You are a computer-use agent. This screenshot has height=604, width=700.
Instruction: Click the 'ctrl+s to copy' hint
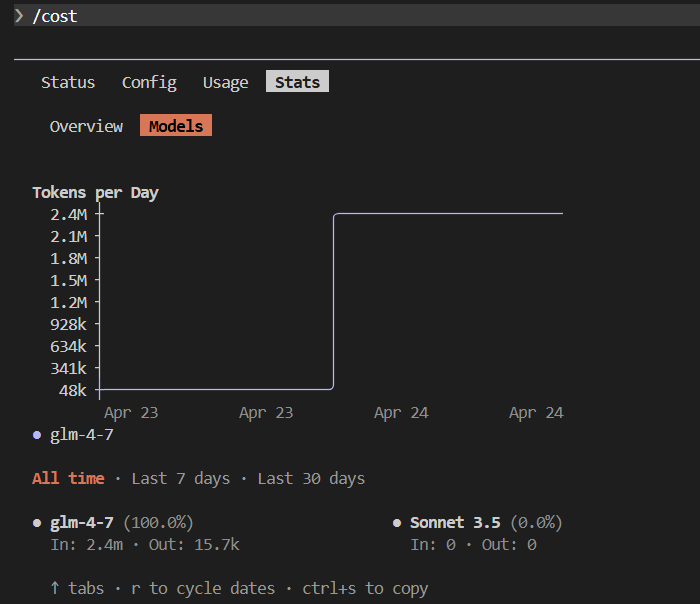[x=365, y=588]
